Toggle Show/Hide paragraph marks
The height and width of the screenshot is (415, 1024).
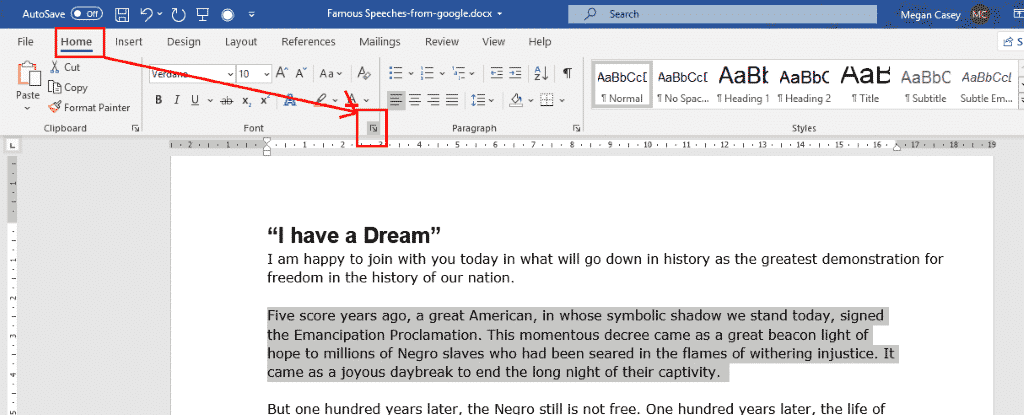click(568, 73)
